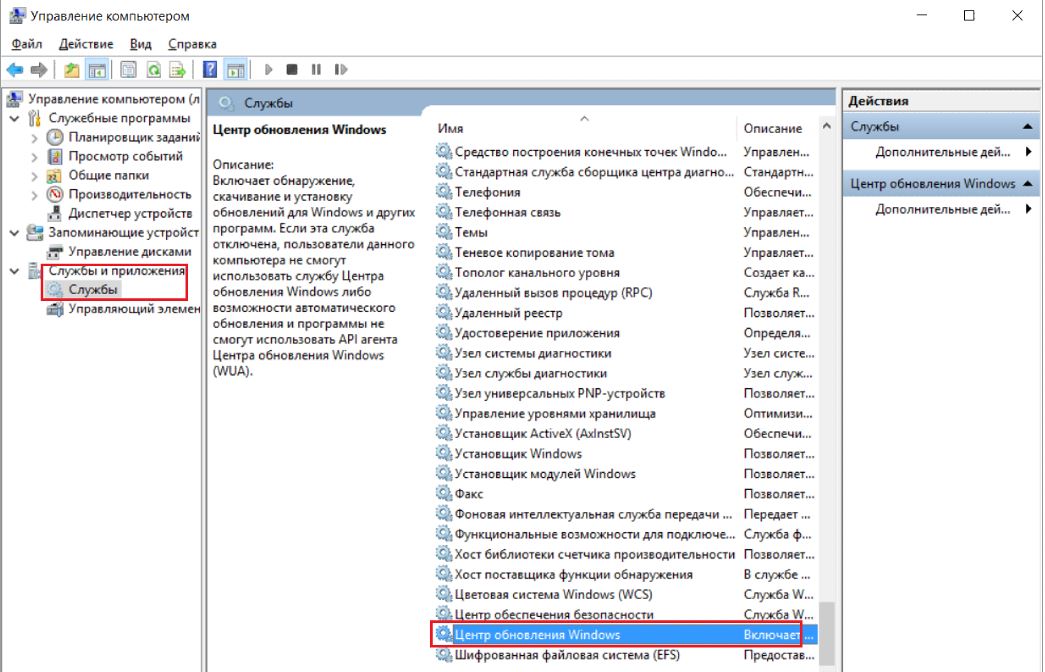Sort services by the Имя column header
This screenshot has width=1045, height=672.
coord(451,128)
